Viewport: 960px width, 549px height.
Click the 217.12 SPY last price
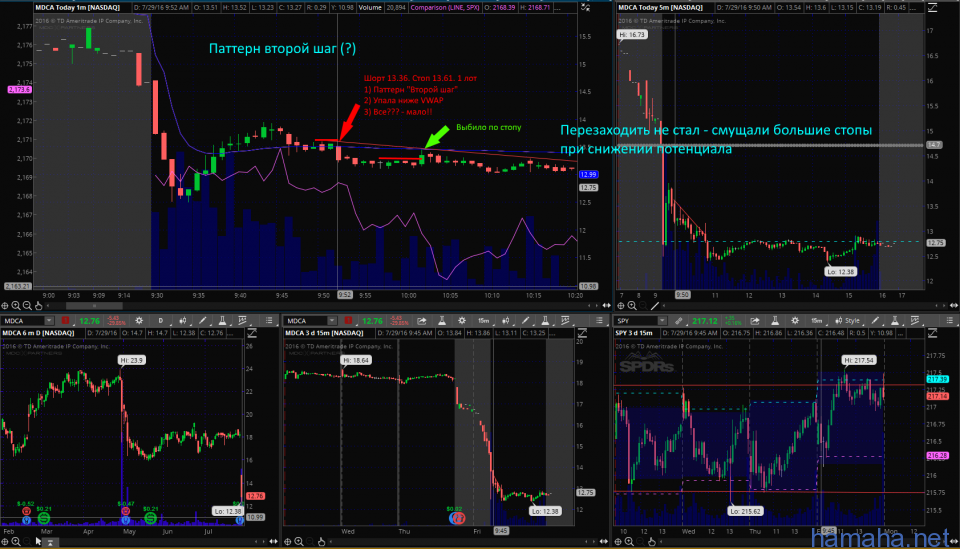point(704,321)
